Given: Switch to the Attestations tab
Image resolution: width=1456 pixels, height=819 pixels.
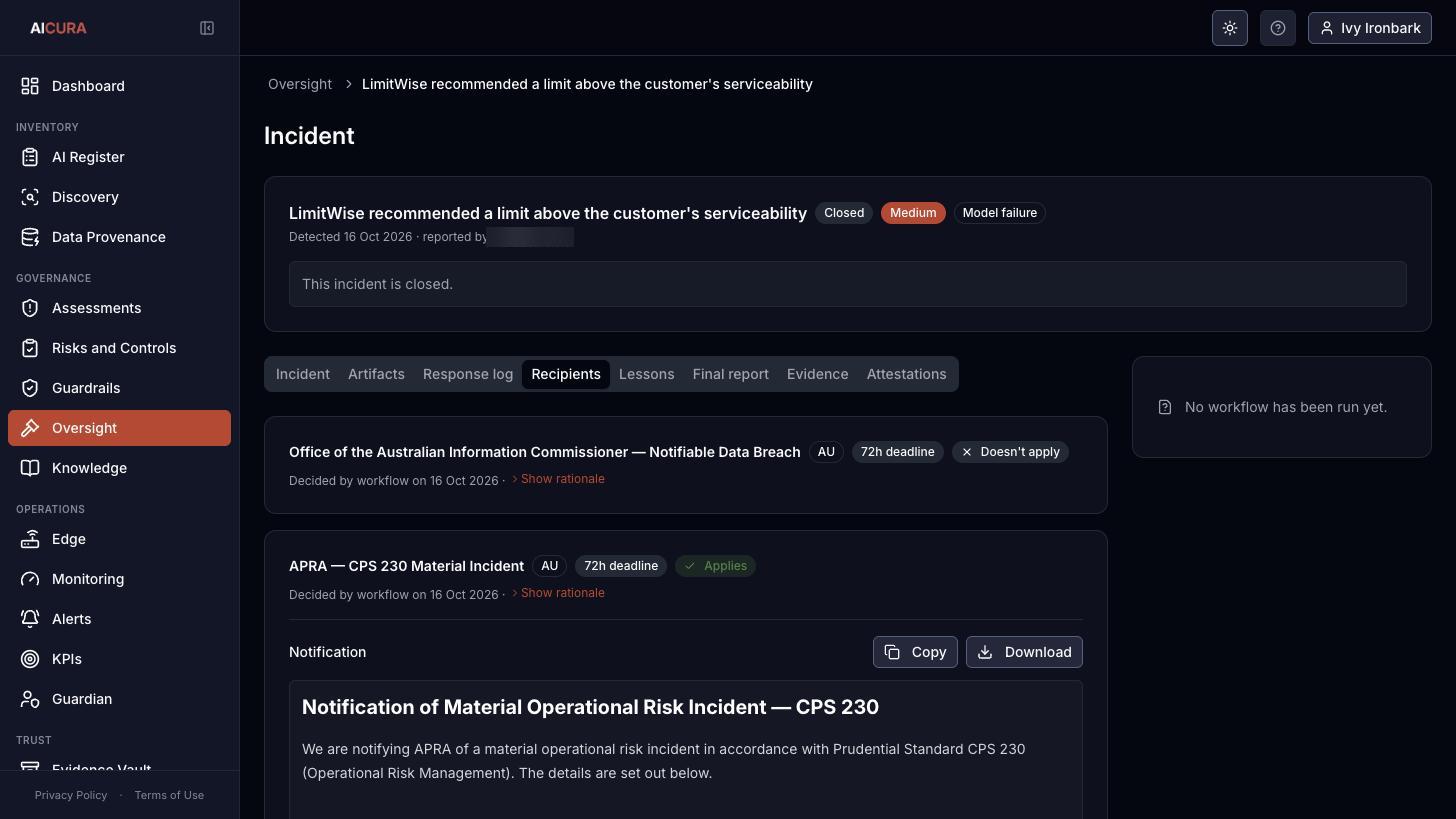Looking at the screenshot, I should pos(906,374).
